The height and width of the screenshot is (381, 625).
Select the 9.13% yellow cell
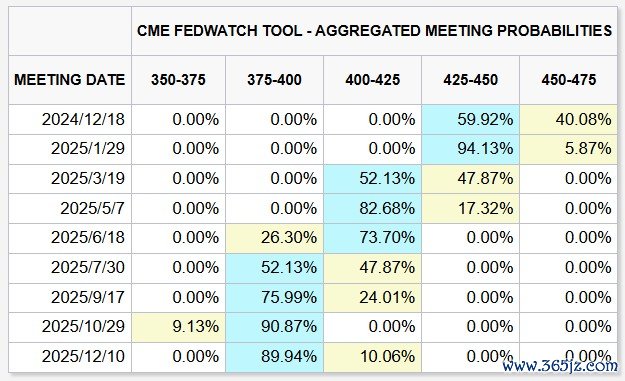tap(178, 327)
